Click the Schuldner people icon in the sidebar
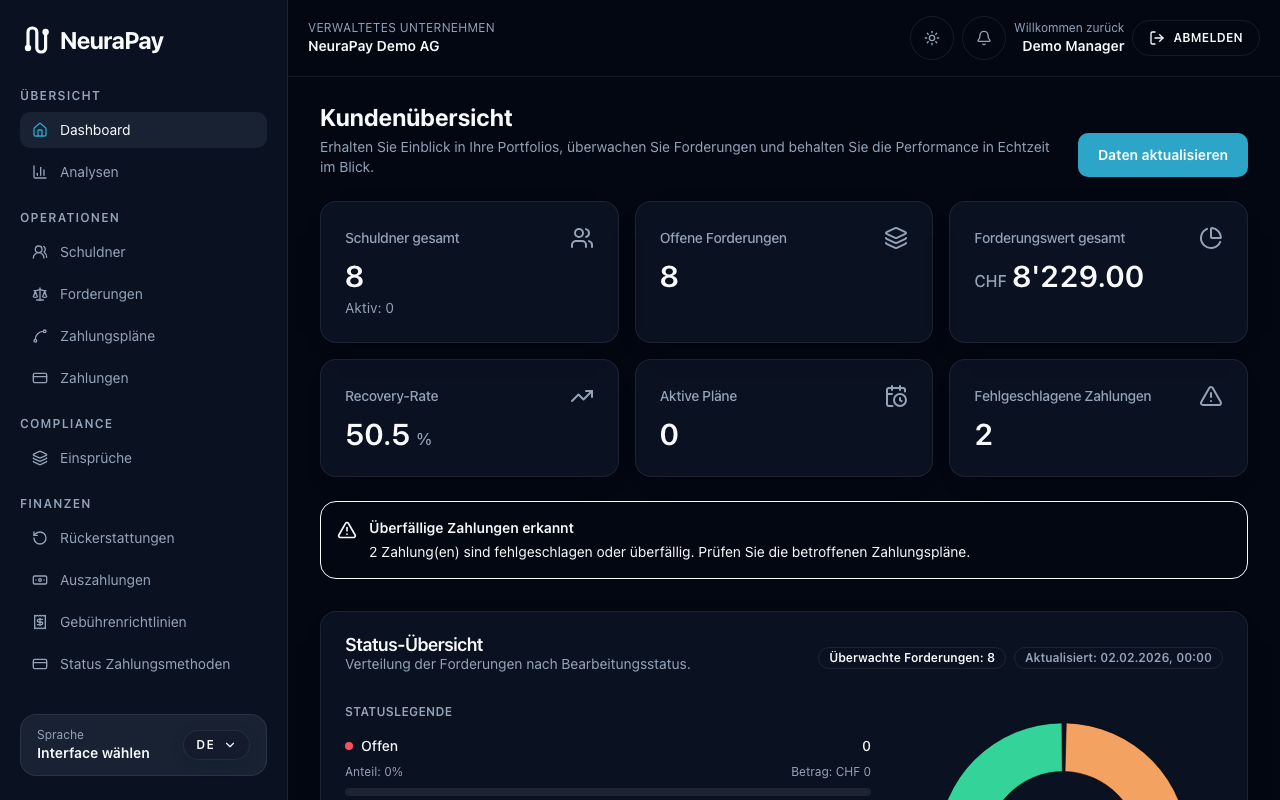Viewport: 1280px width, 800px height. [x=40, y=252]
